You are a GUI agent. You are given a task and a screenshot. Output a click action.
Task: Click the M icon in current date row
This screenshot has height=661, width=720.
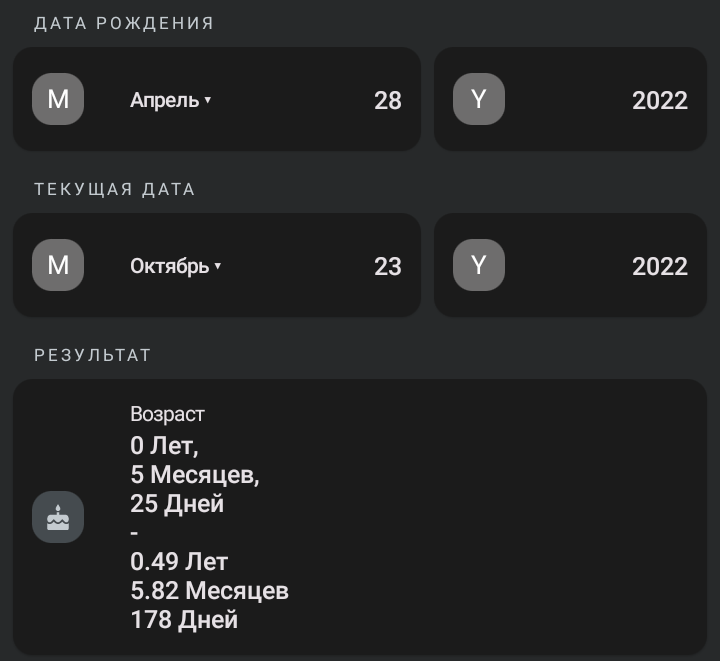(x=58, y=265)
